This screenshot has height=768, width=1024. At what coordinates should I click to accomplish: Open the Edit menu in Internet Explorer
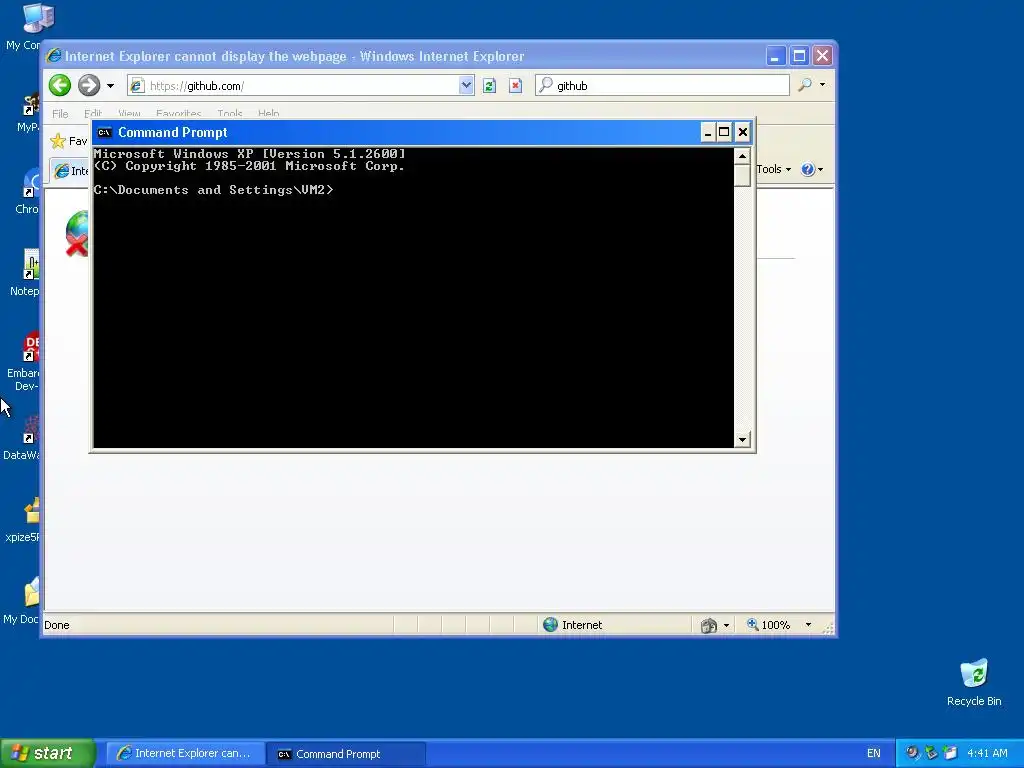93,114
